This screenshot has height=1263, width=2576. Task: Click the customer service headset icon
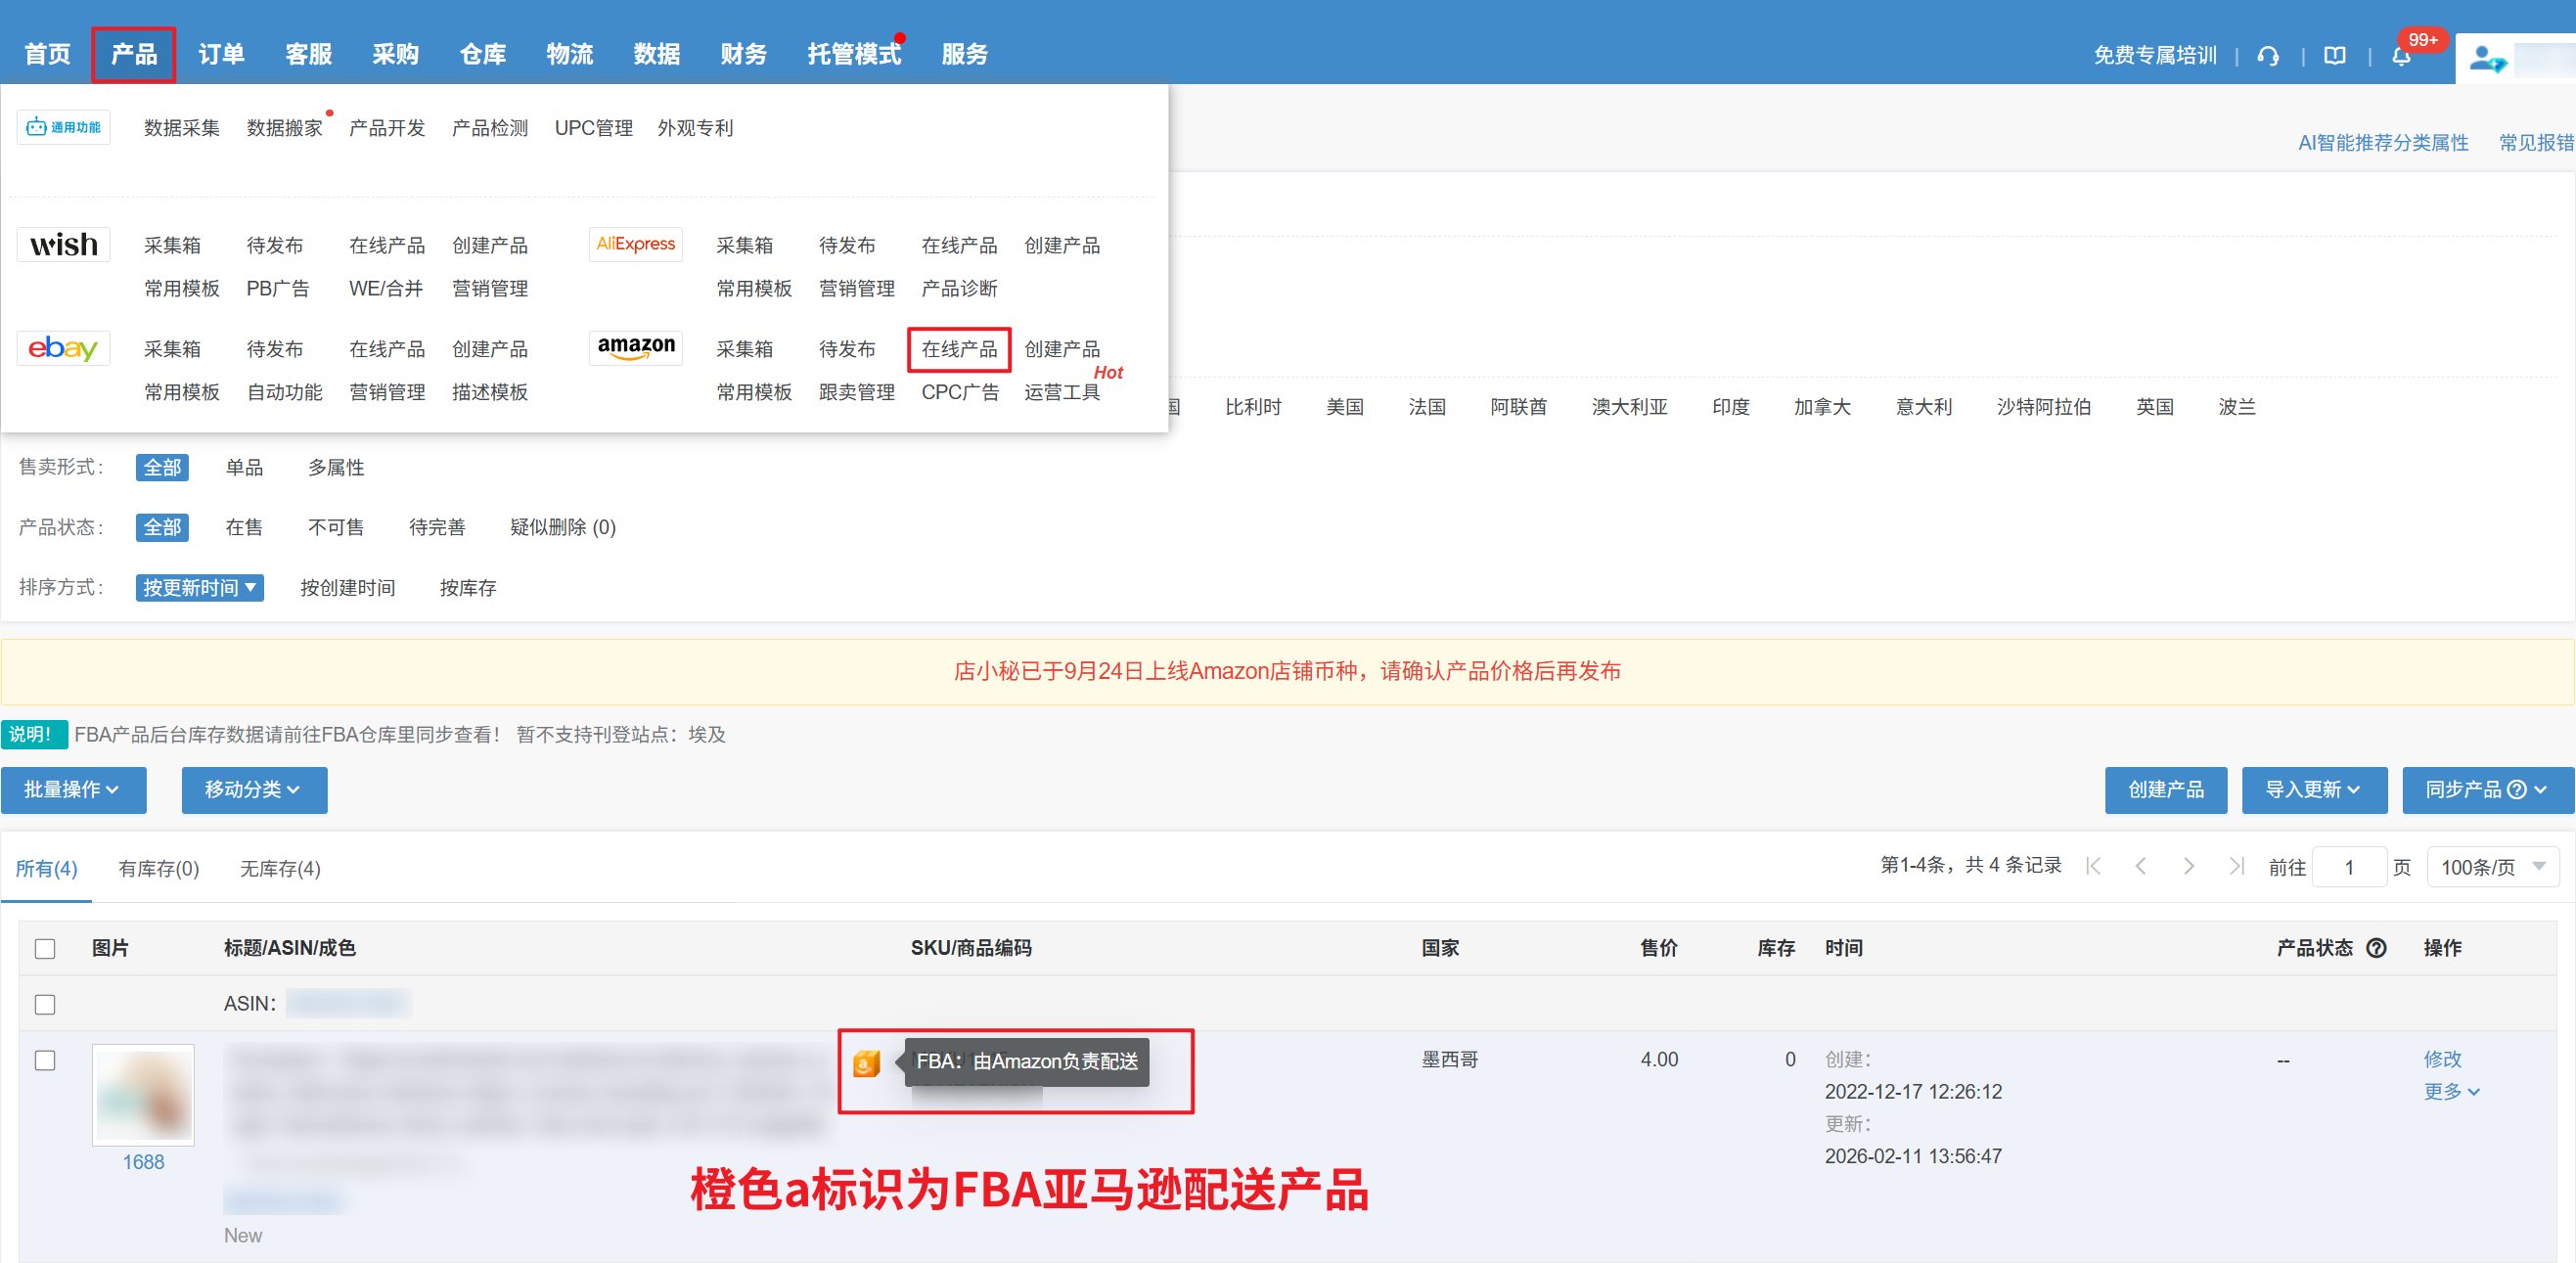click(2267, 56)
